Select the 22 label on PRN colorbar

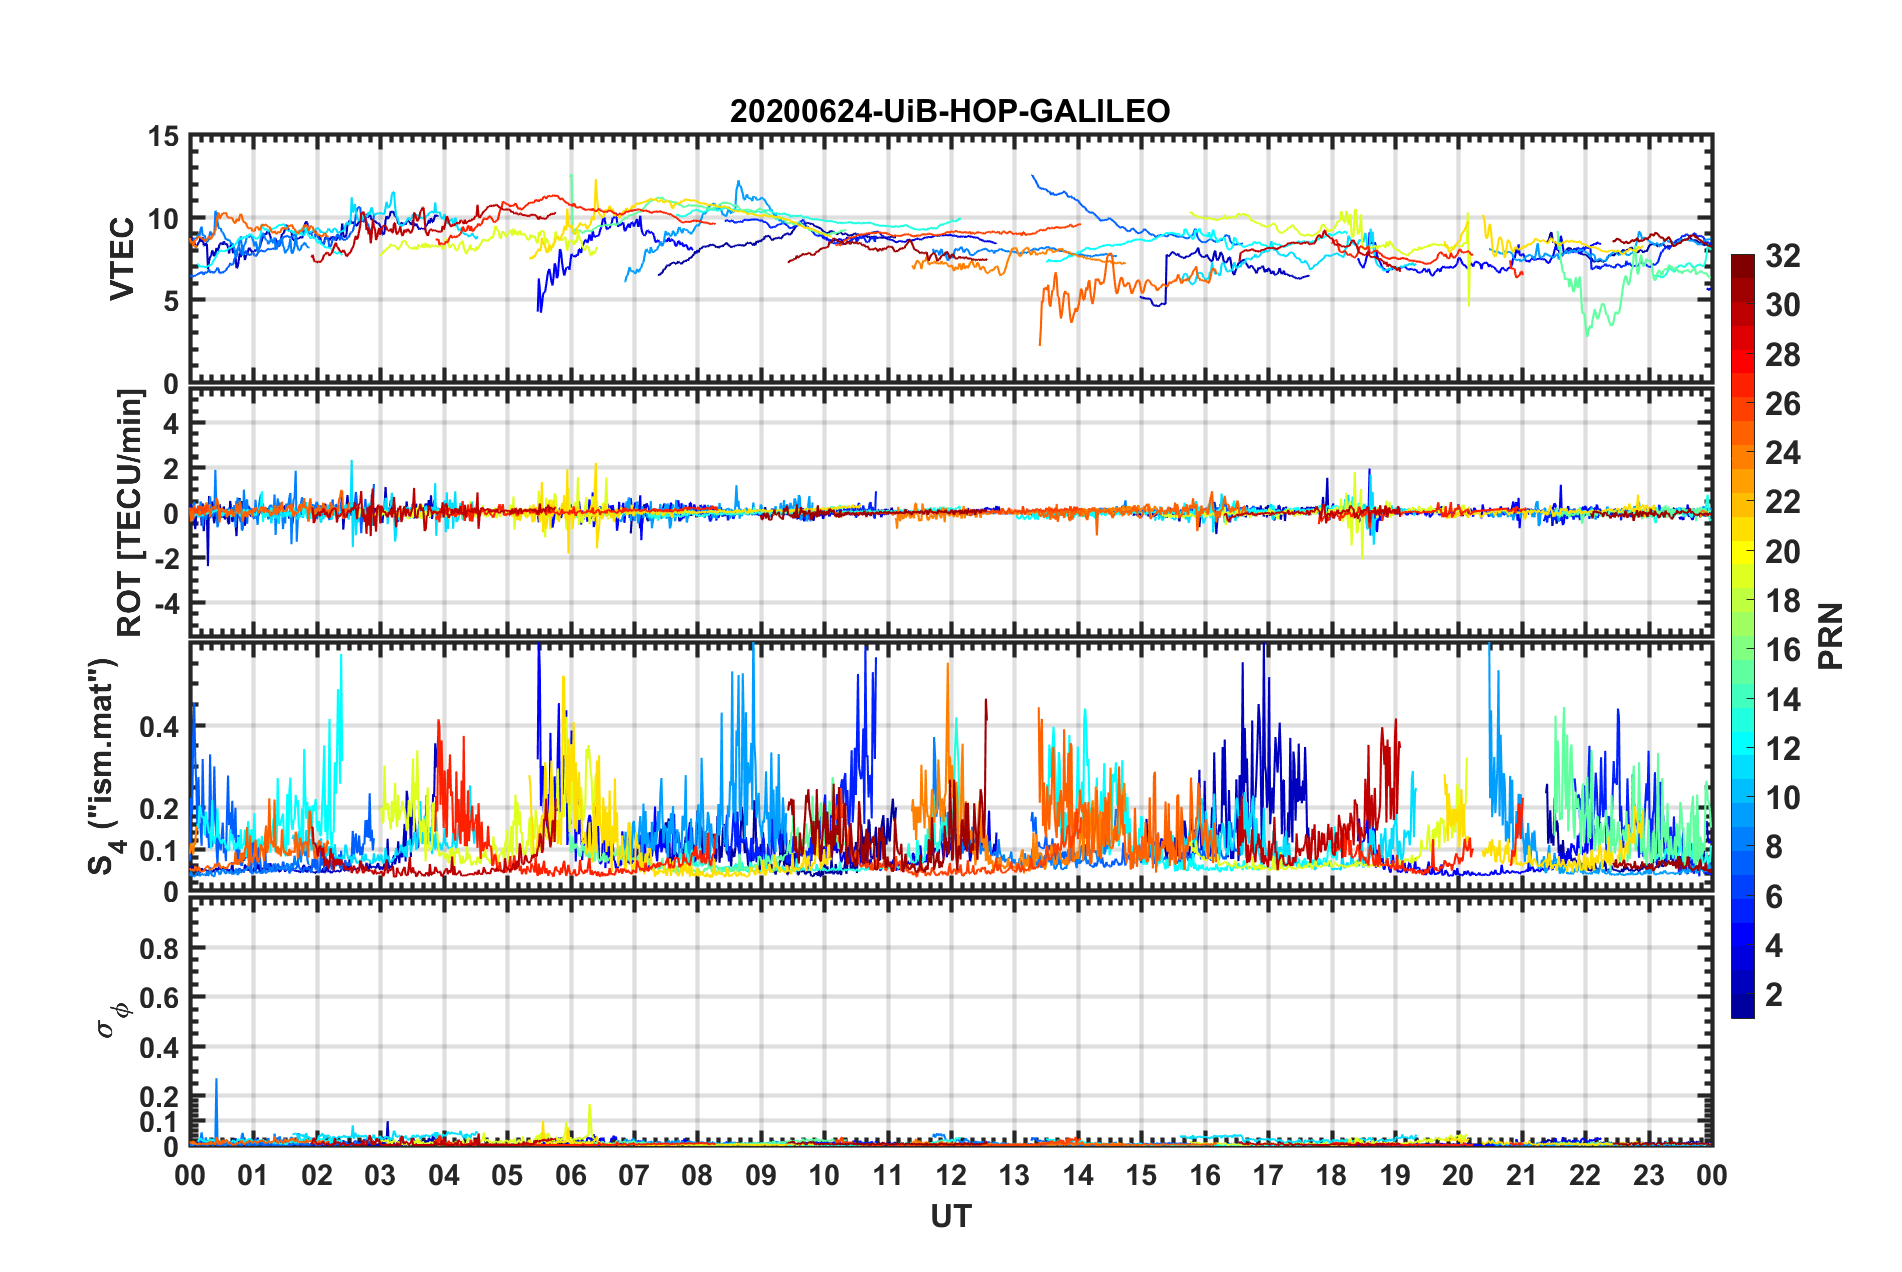pyautogui.click(x=1783, y=502)
